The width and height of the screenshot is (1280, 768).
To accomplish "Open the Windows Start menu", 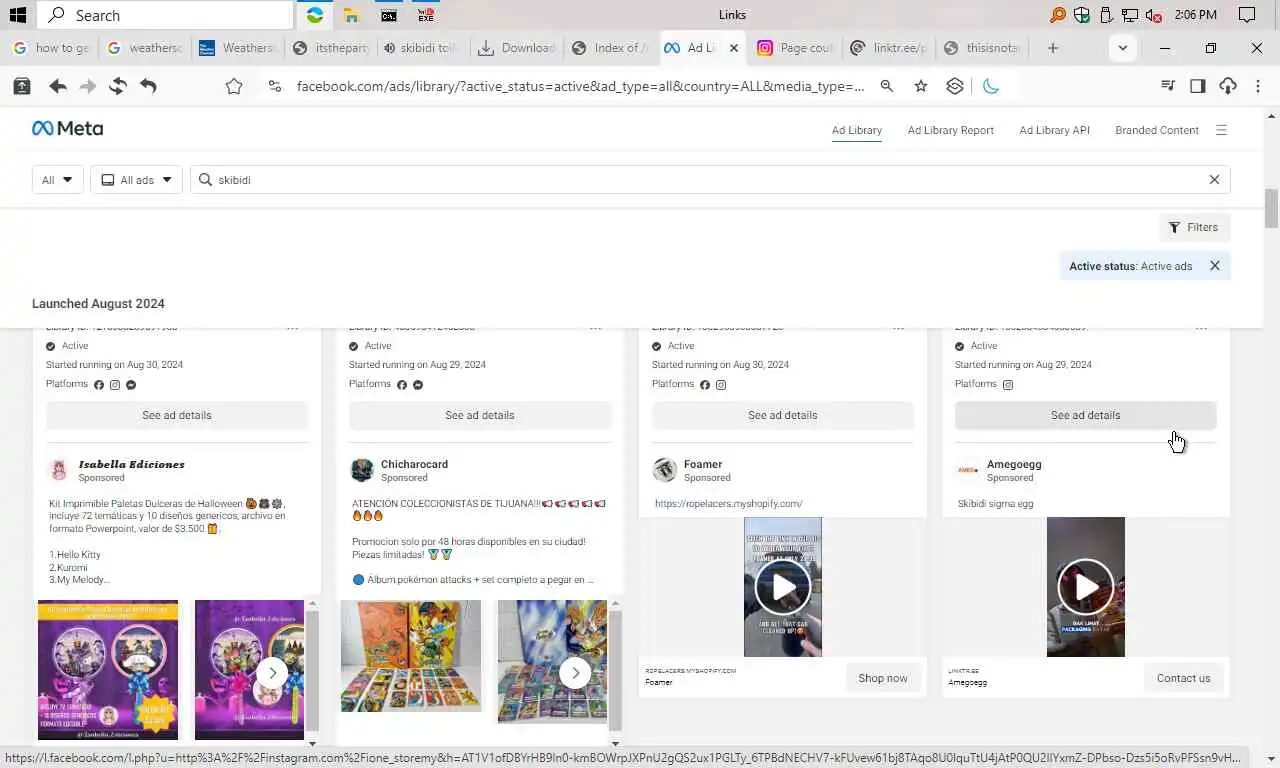I will click(x=17, y=15).
